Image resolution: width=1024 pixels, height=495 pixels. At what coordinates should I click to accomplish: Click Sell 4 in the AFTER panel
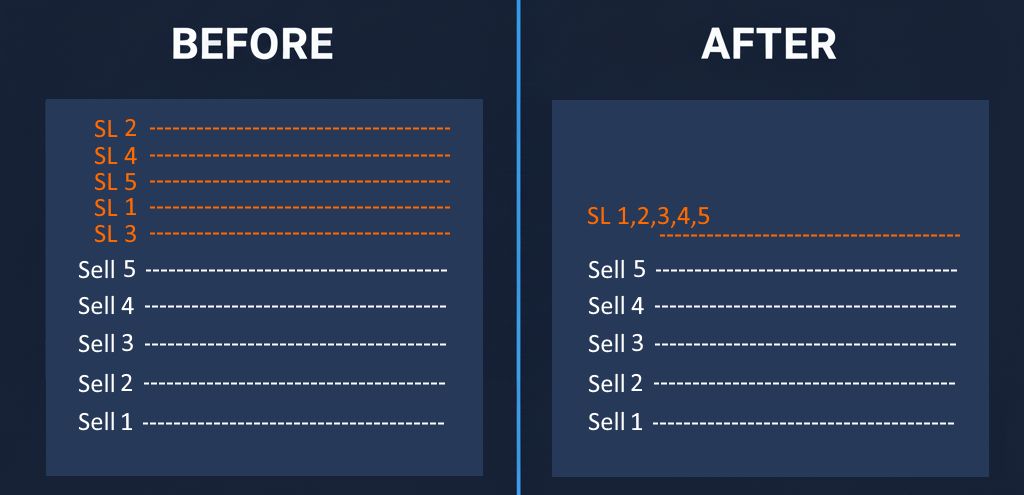coord(616,305)
